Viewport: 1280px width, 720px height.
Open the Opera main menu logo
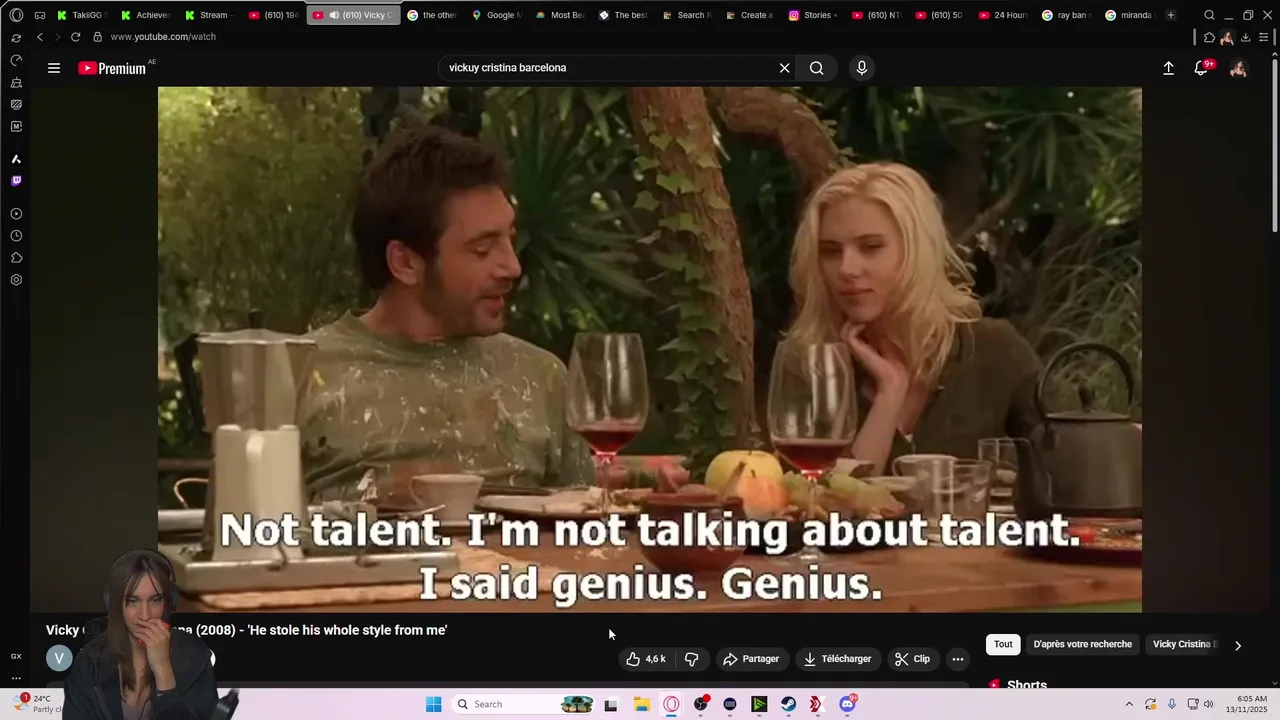pyautogui.click(x=16, y=15)
